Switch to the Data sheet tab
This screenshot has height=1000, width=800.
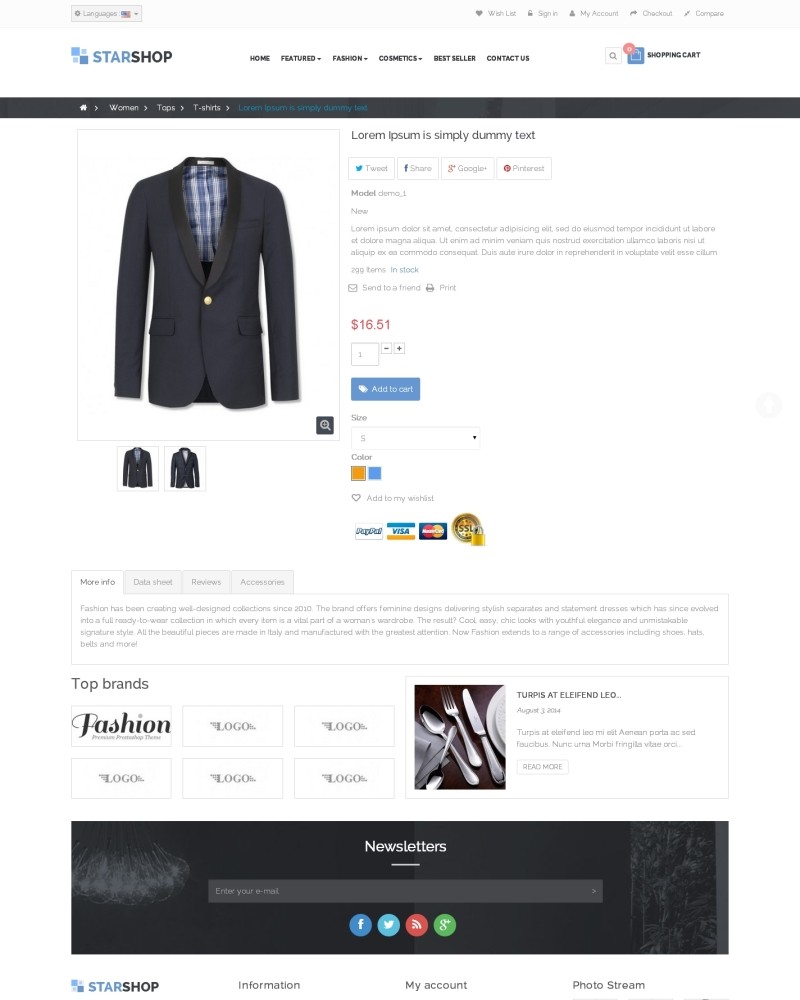153,582
